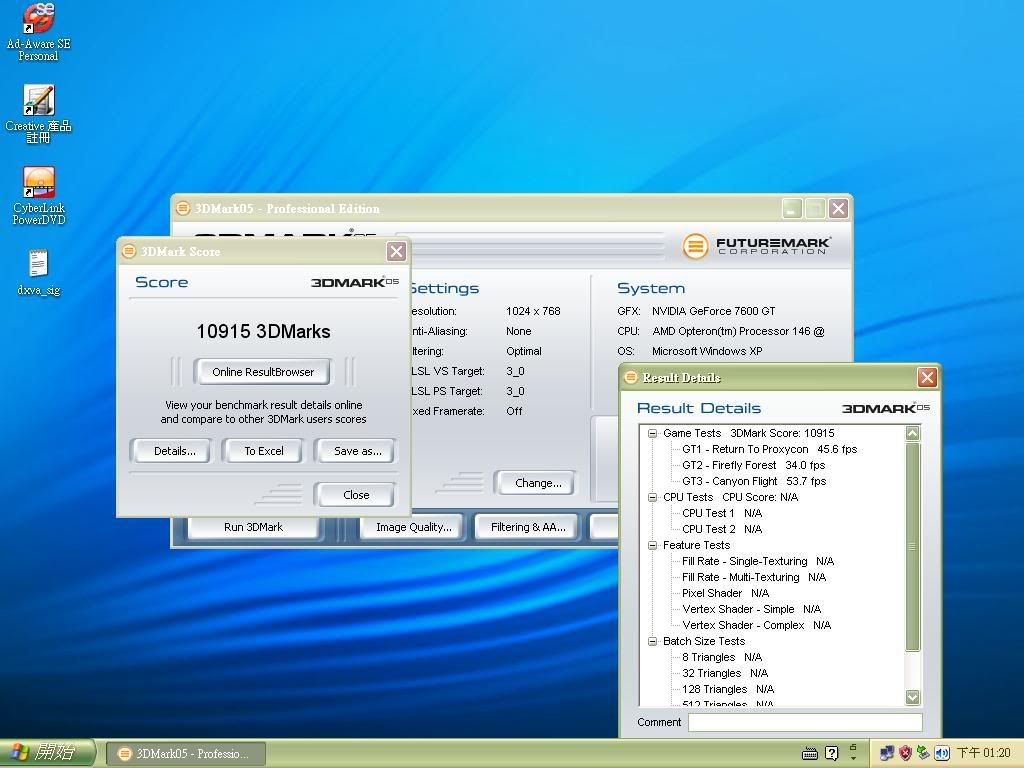The width and height of the screenshot is (1024, 768).
Task: Collapse the CPU Tests tree node
Action: click(652, 497)
